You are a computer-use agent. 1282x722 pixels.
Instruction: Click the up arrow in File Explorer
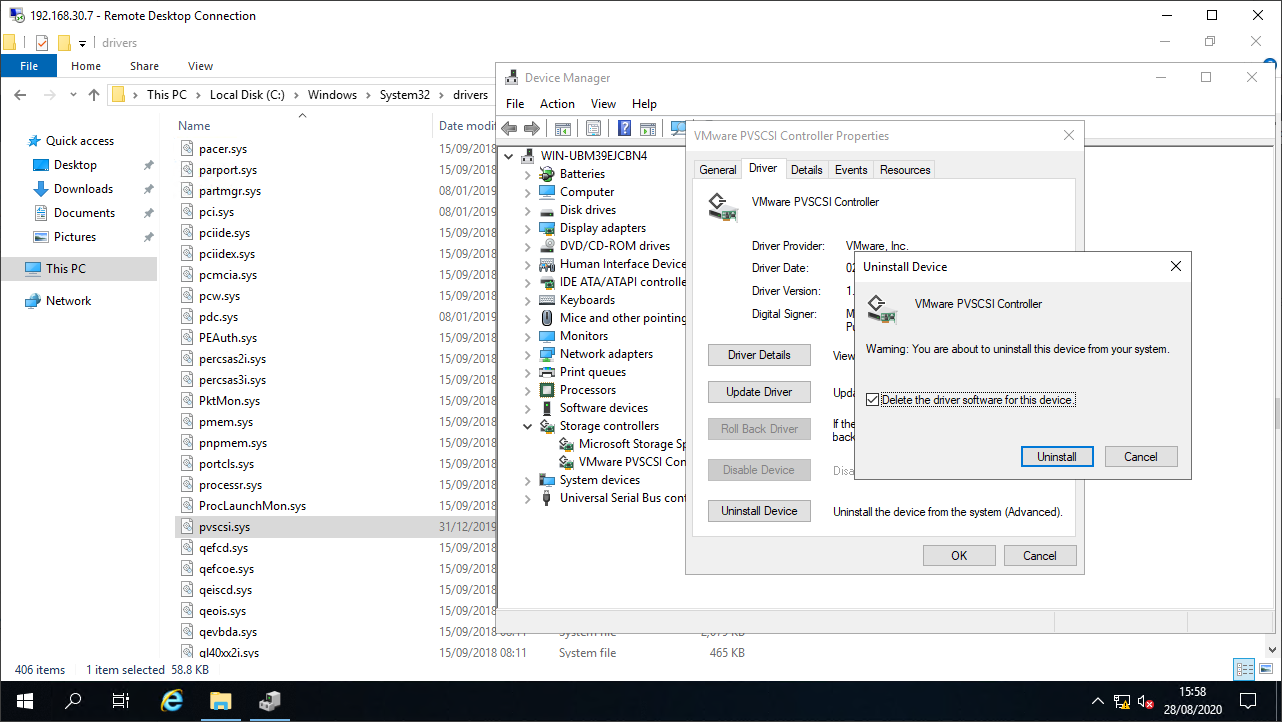(94, 95)
